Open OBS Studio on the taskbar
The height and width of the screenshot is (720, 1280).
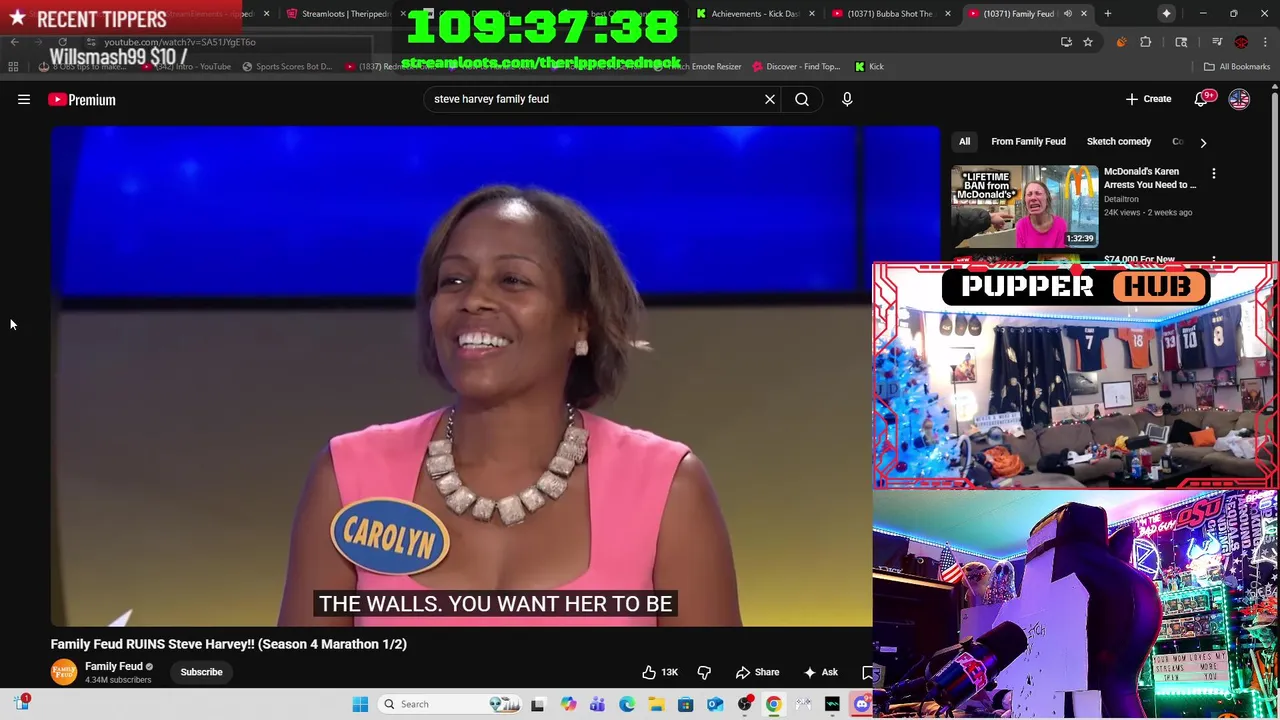745,704
